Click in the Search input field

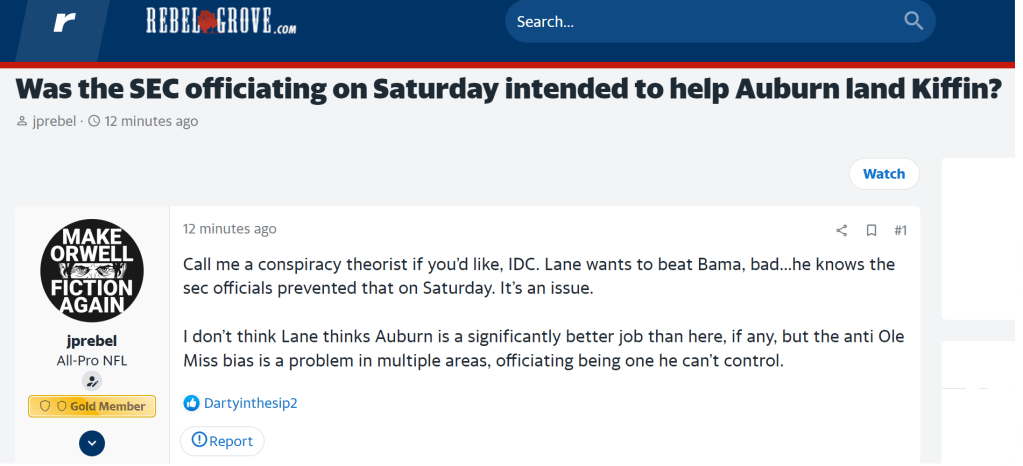(x=700, y=21)
